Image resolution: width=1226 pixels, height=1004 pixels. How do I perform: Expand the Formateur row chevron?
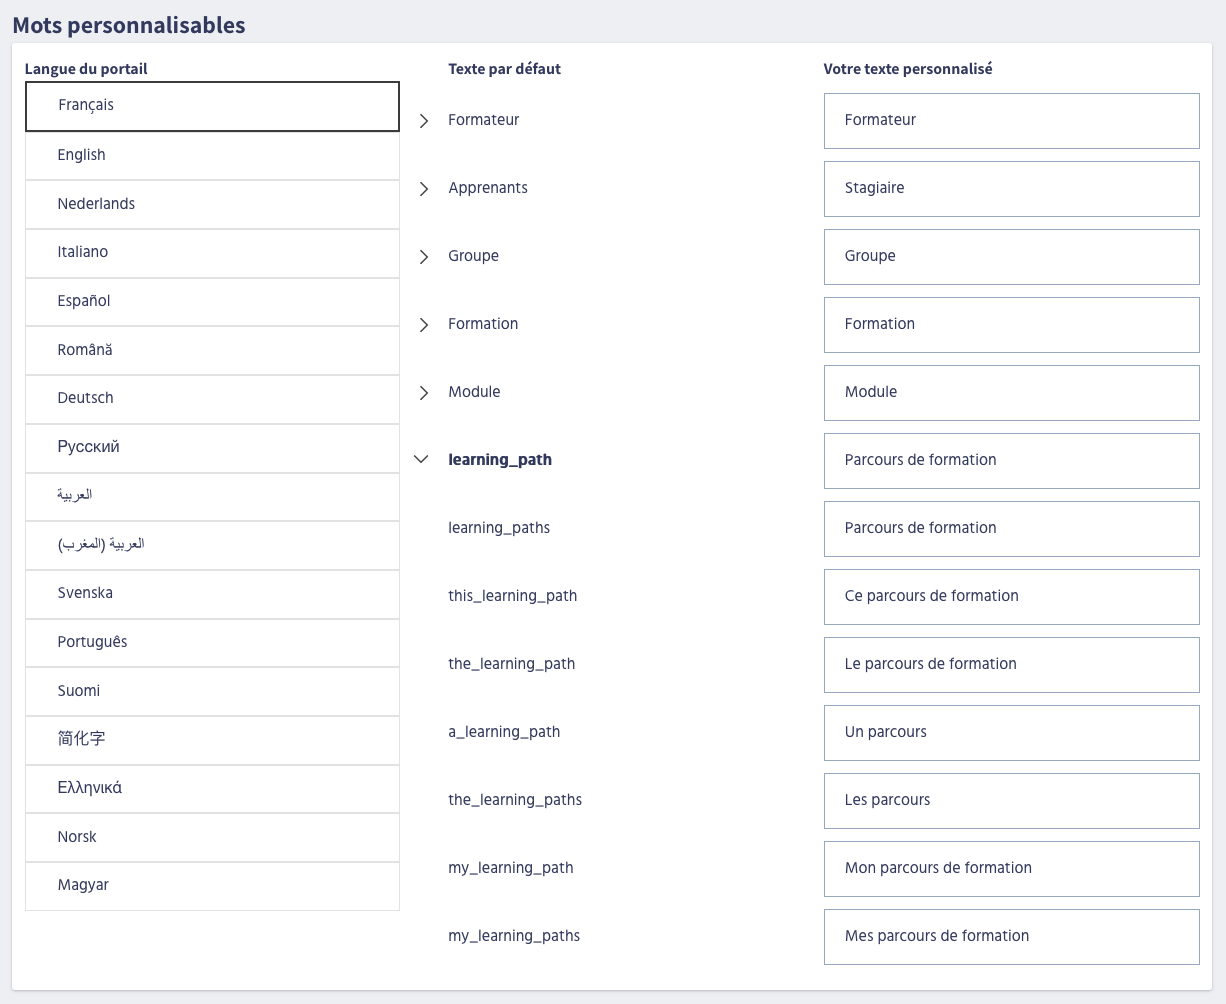point(424,121)
